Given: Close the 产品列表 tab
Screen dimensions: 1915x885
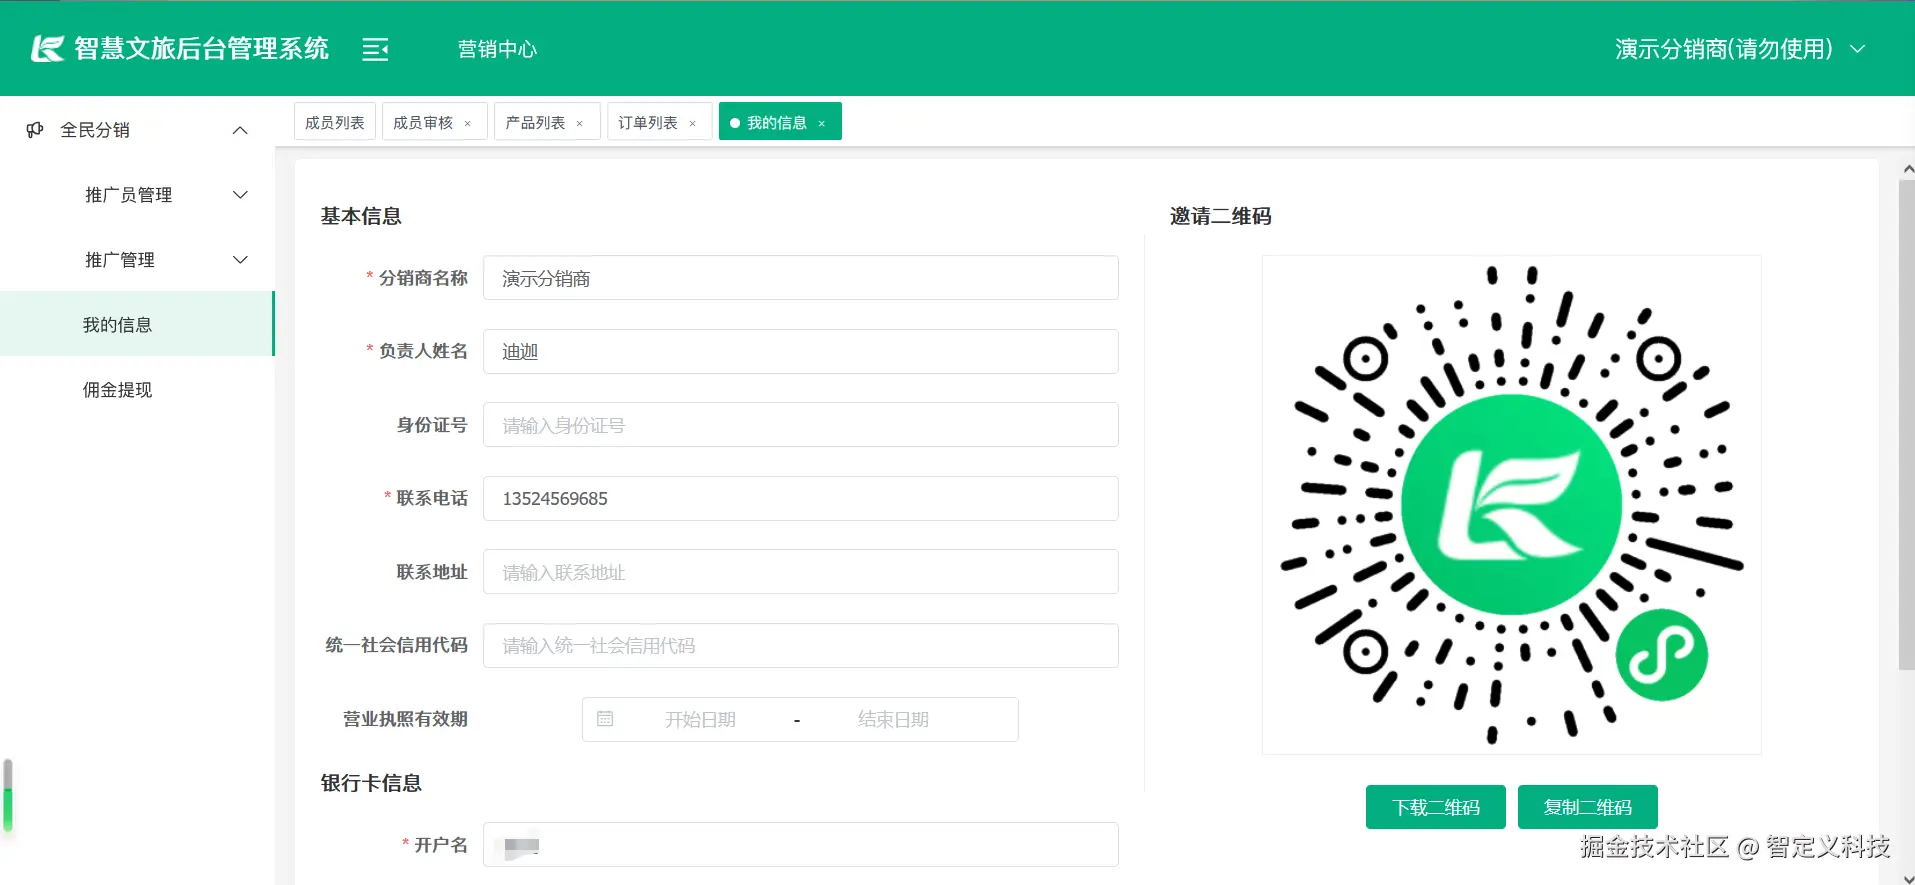Looking at the screenshot, I should [x=579, y=124].
